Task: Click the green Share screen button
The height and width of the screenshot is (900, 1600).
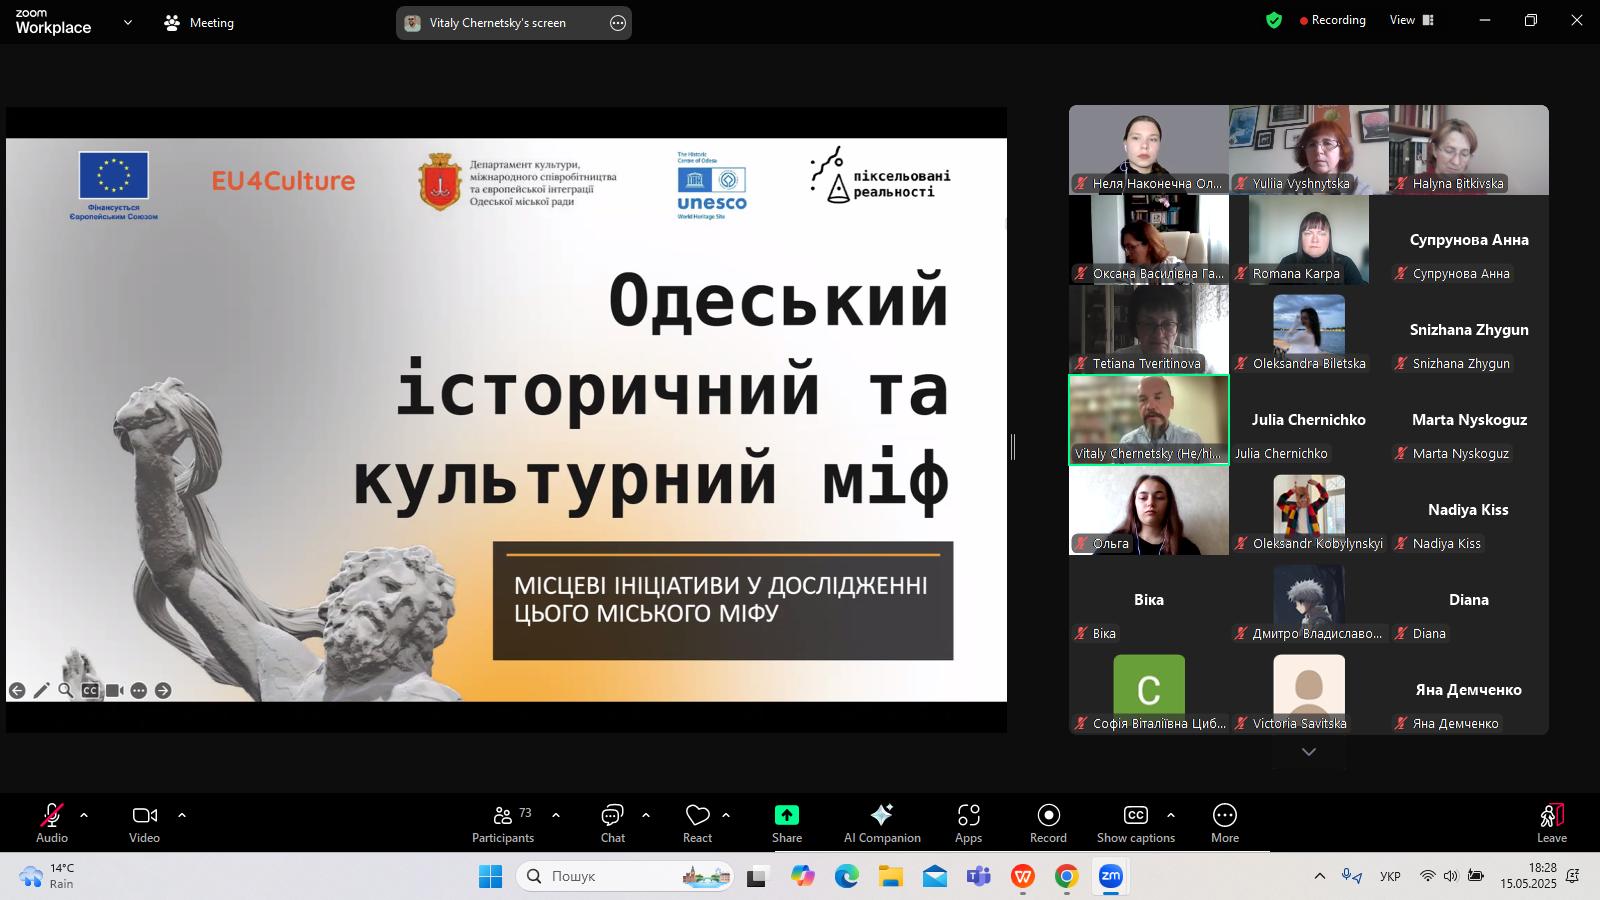Action: tap(787, 823)
